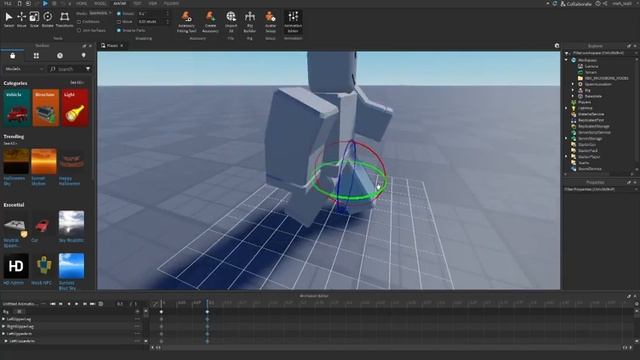Viewport: 640px width, 360px height.
Task: Play the animation in the timeline
Action: pos(77,304)
